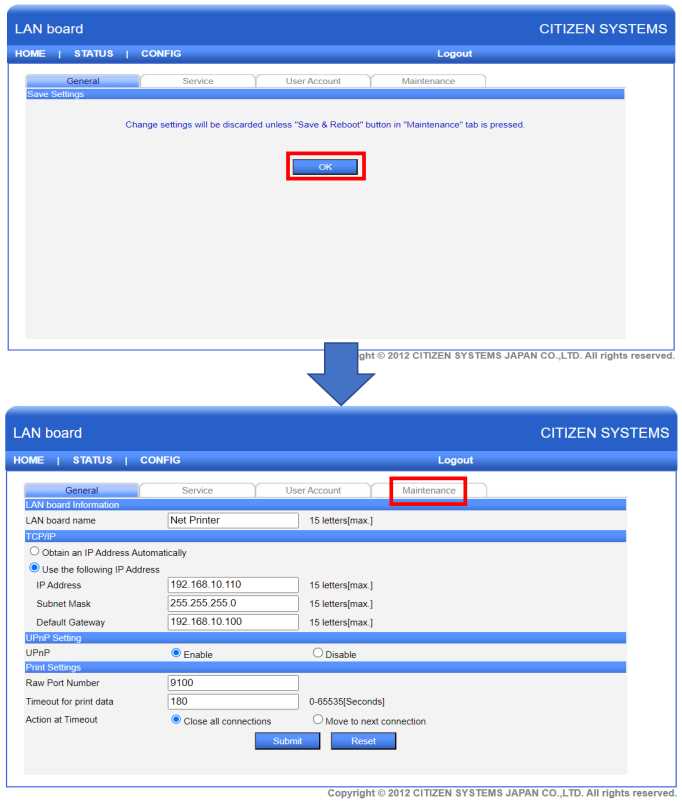
Task: Select Obtain an IP Address Automatically
Action: click(35, 551)
